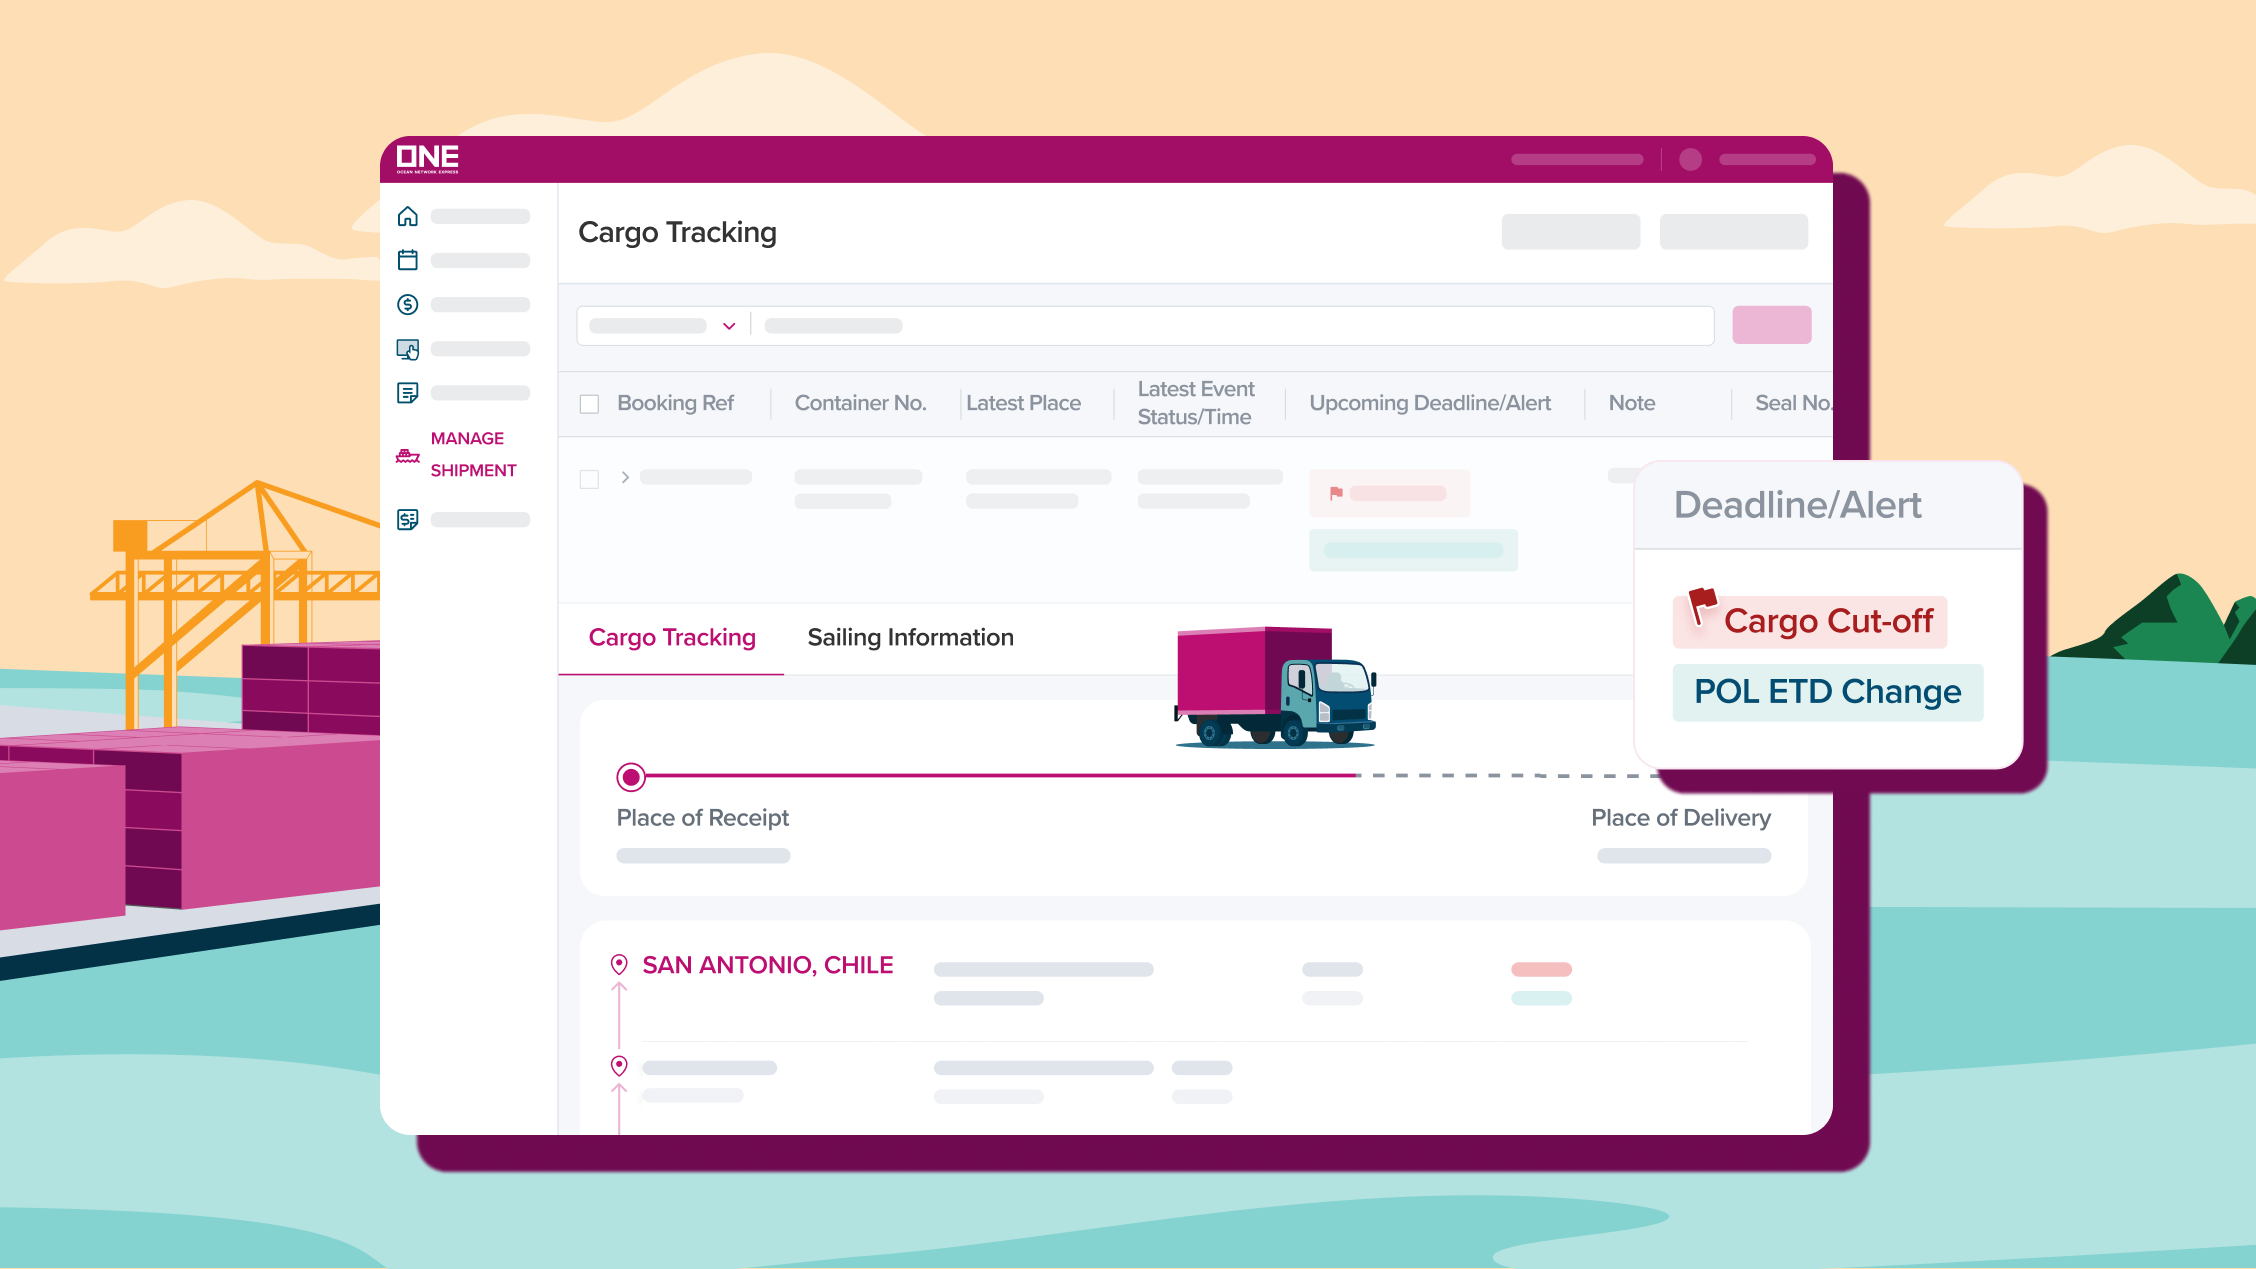Viewport: 2256px width, 1269px height.
Task: Select the monitor with hand sidebar icon
Action: [407, 349]
